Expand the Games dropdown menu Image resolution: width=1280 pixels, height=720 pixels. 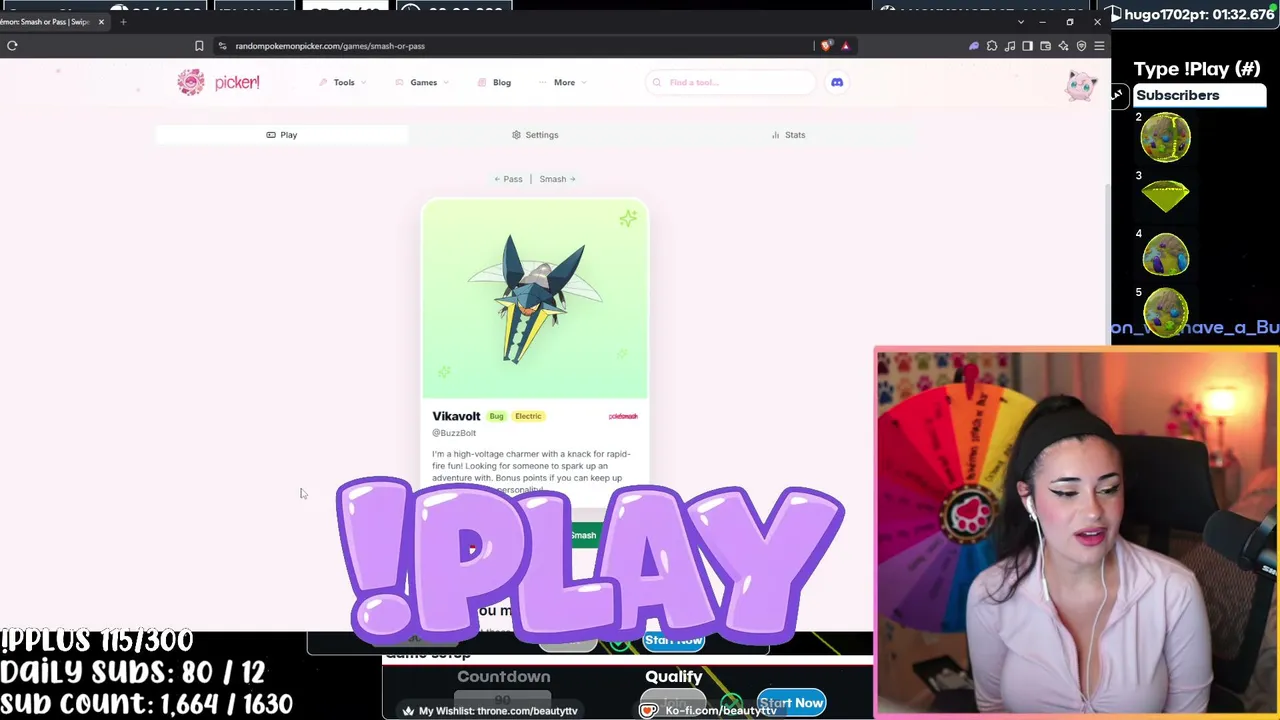(x=422, y=82)
